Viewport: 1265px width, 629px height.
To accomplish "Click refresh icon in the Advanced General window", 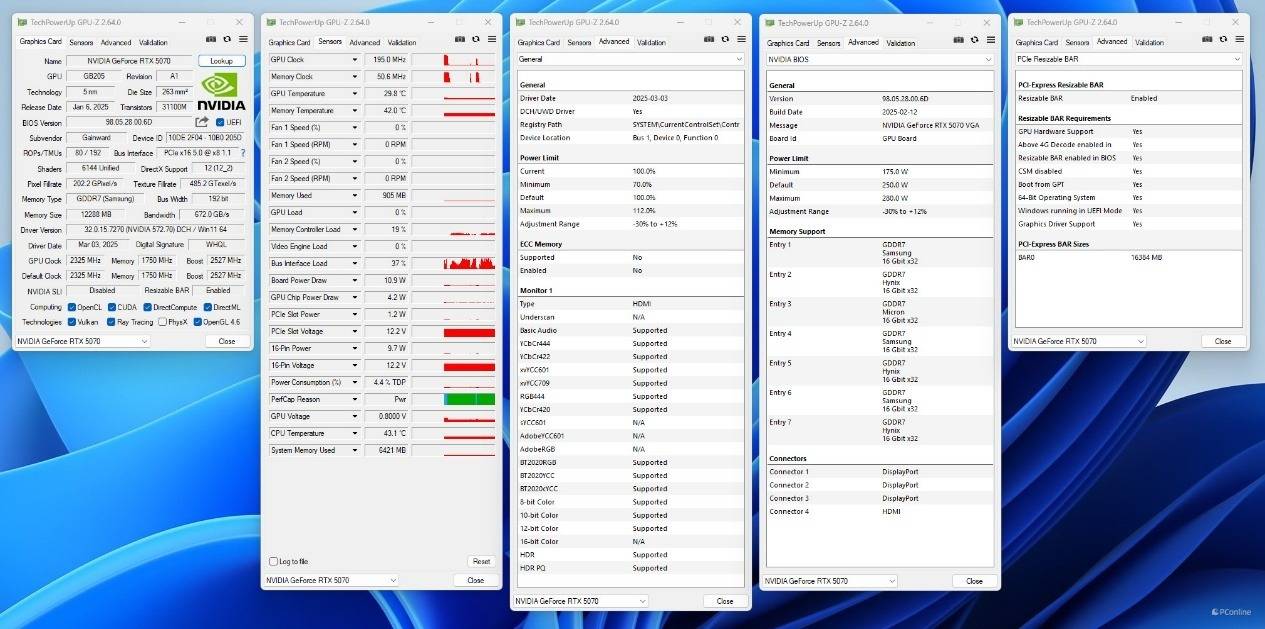I will (x=725, y=39).
